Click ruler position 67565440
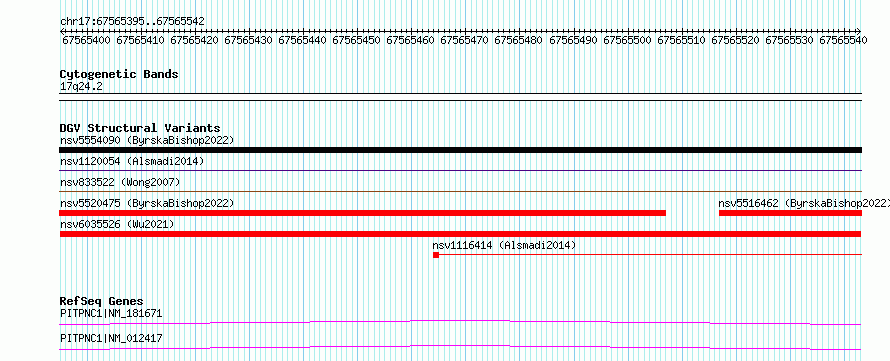 click(303, 40)
